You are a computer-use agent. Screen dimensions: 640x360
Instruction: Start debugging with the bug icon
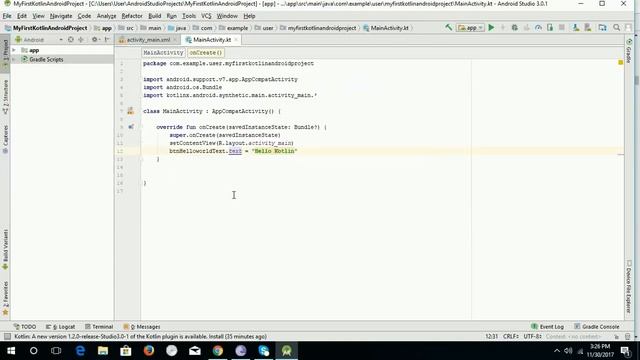tap(515, 28)
